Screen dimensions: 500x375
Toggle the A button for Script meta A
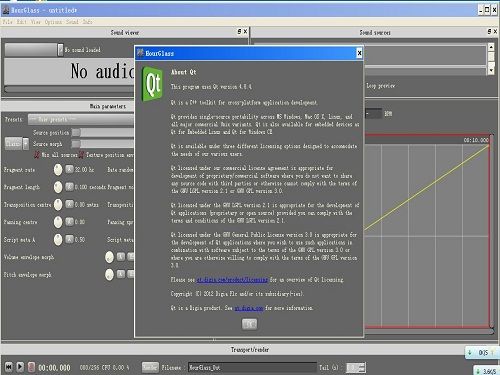tap(69, 239)
